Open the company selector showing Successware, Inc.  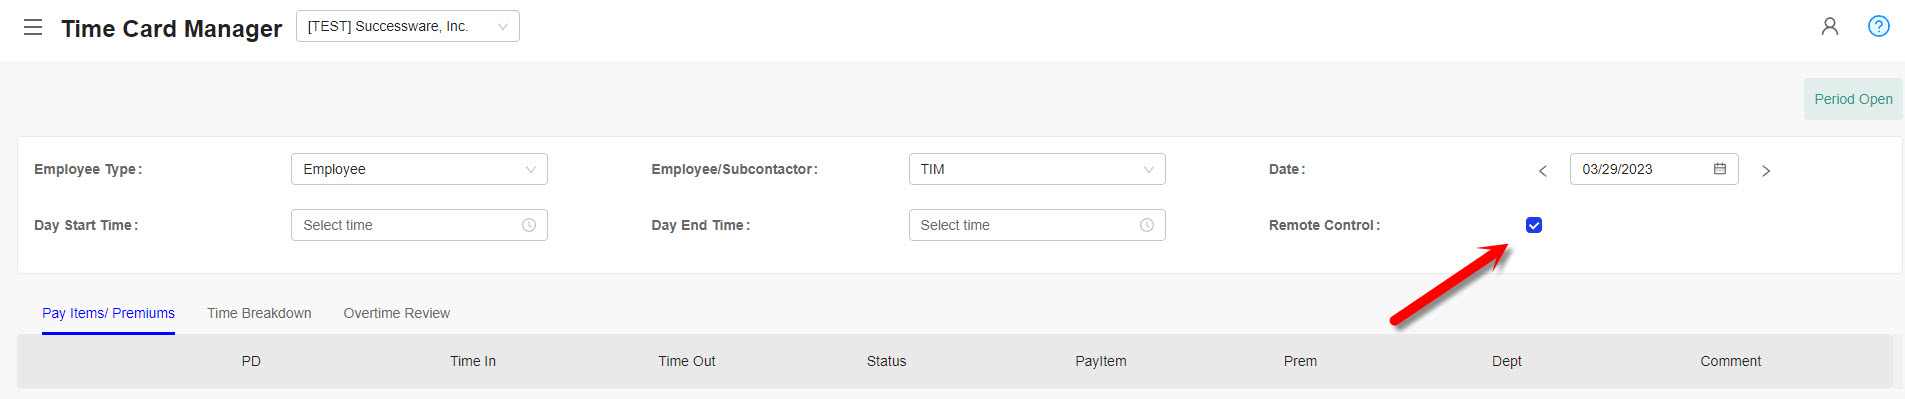point(408,26)
